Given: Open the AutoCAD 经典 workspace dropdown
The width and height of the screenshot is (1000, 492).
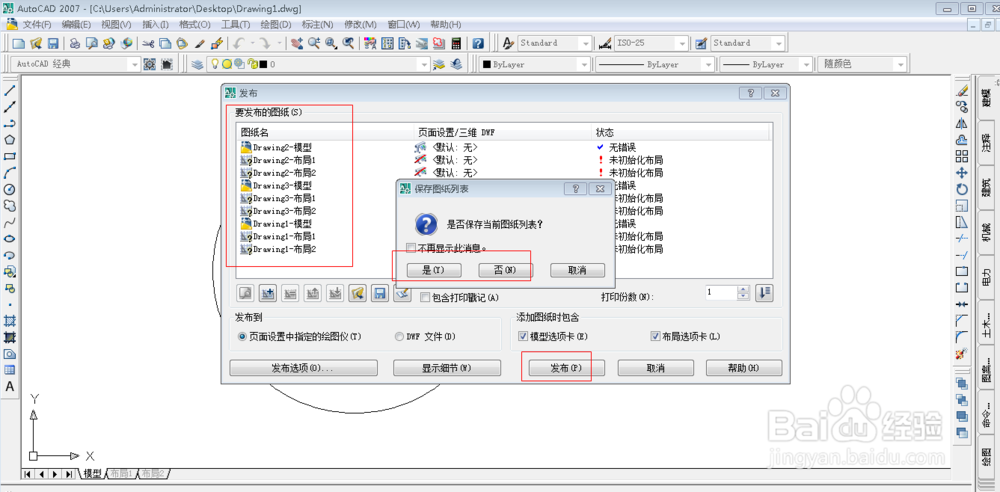Looking at the screenshot, I should [134, 64].
